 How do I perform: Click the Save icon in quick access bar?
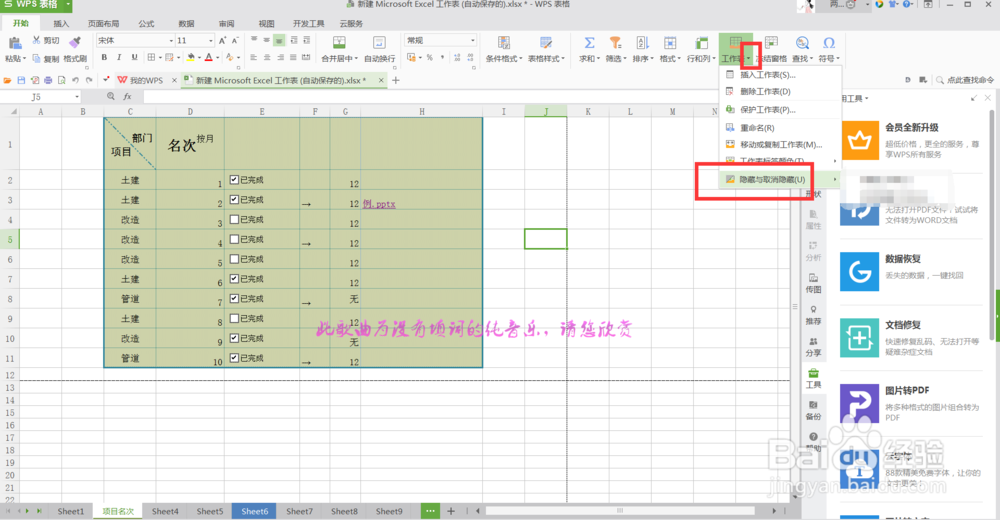click(x=21, y=80)
